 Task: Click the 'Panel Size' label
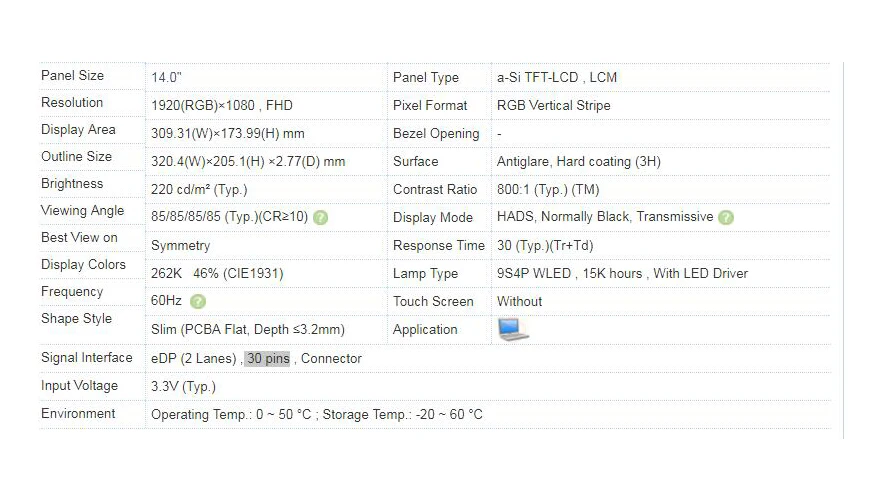(72, 76)
